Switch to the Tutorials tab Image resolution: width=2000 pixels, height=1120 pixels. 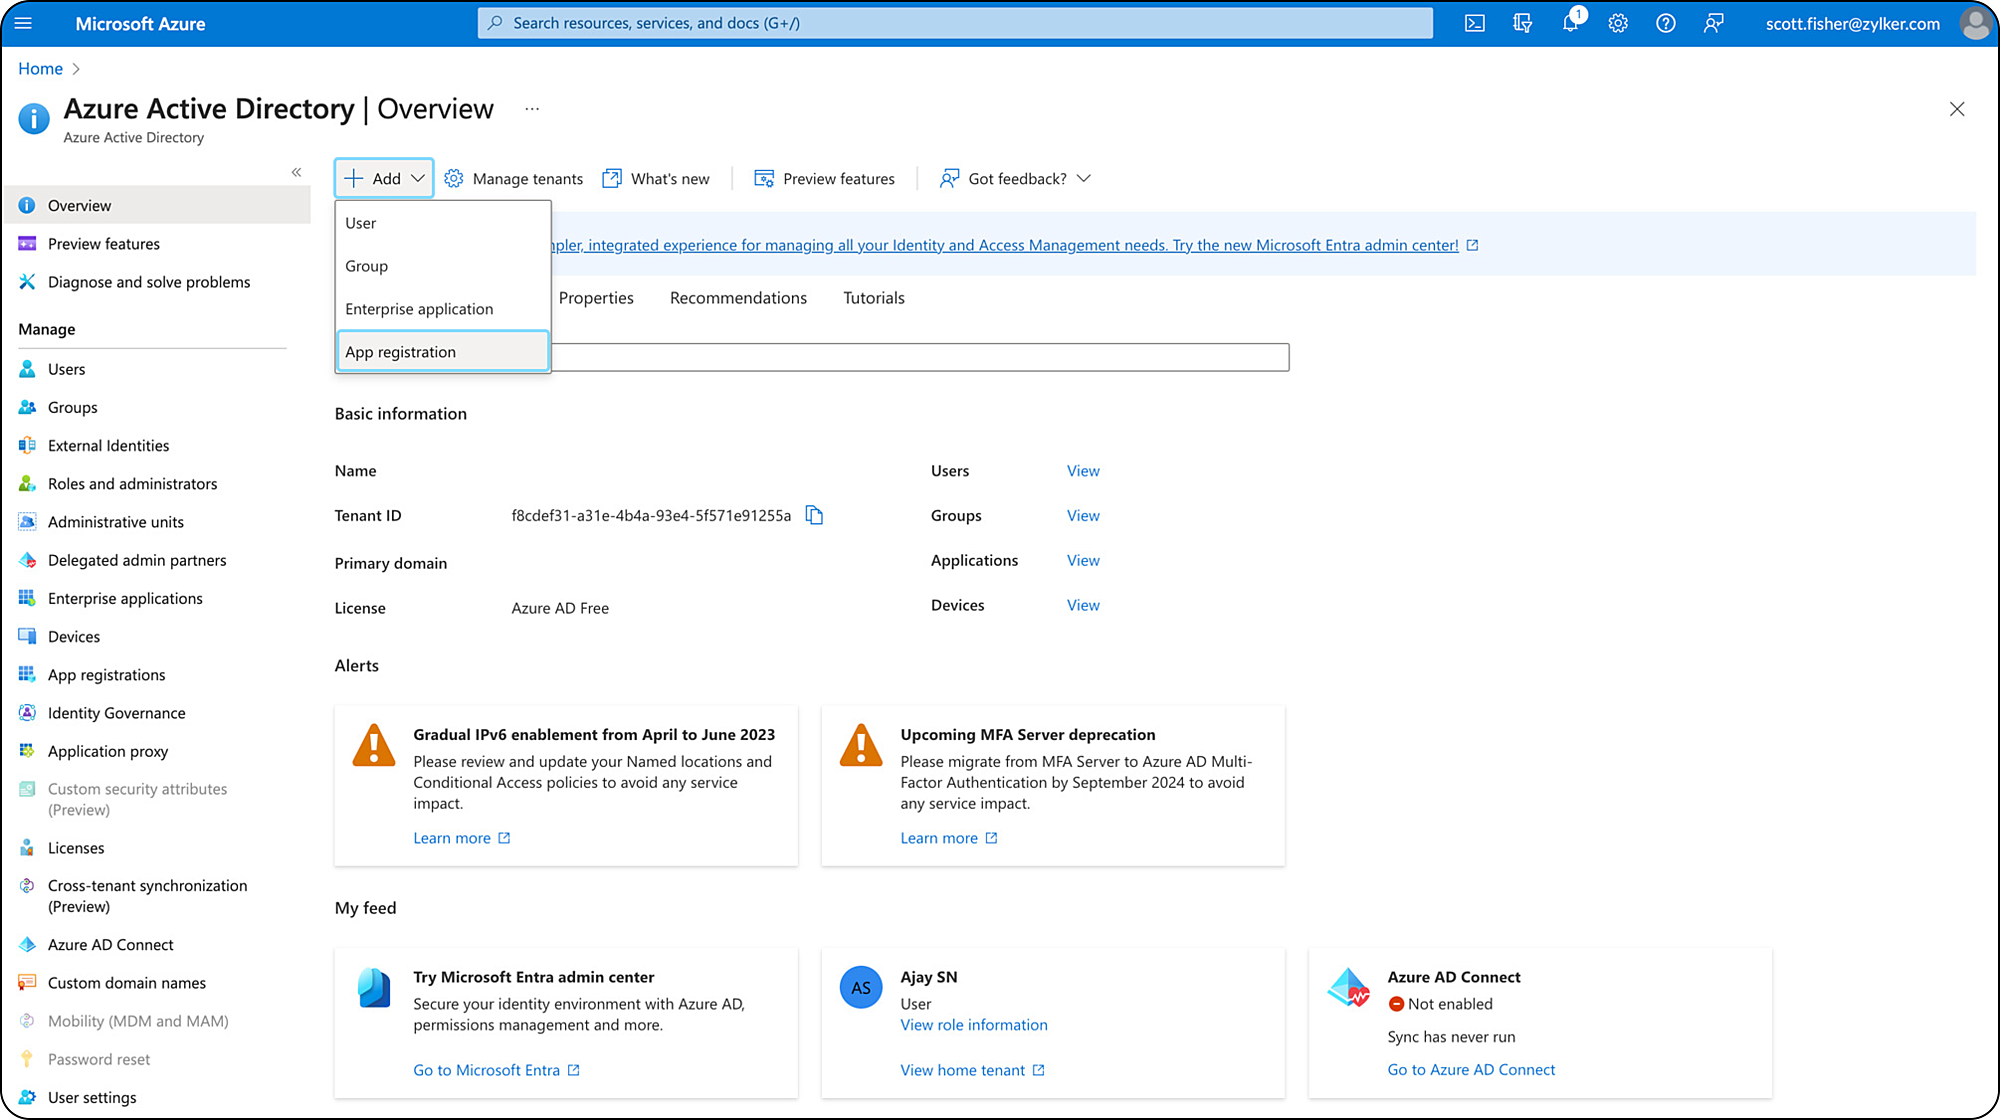873,298
